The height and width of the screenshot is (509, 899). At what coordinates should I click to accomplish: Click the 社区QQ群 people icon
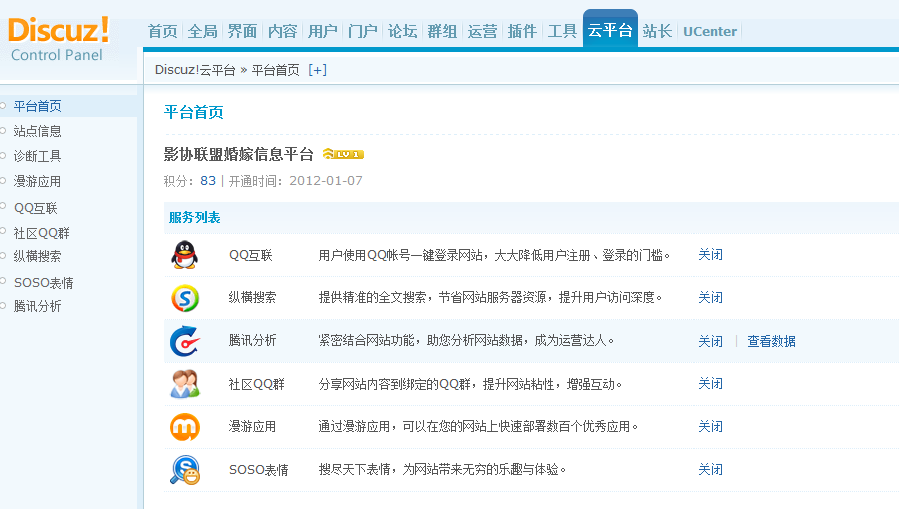[185, 384]
